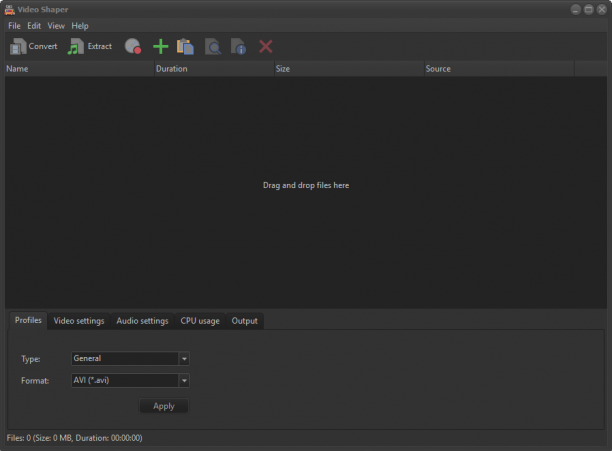Click the preview magnifier file icon
Screen dimensions: 612x451
(x=213, y=46)
